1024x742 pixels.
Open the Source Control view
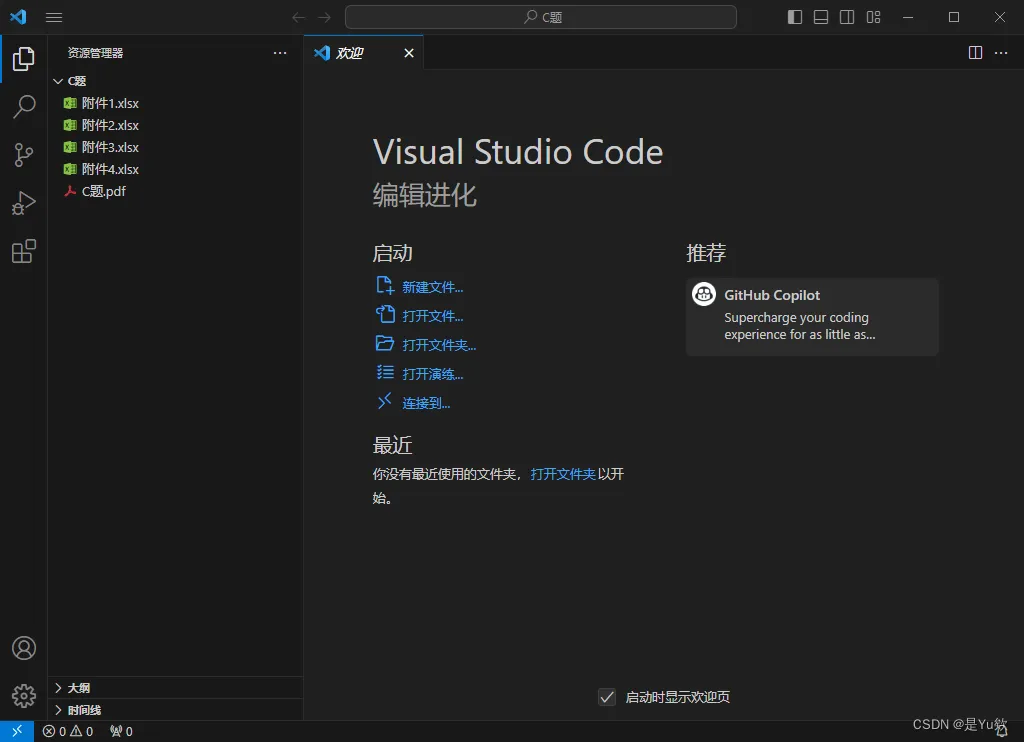coord(24,155)
